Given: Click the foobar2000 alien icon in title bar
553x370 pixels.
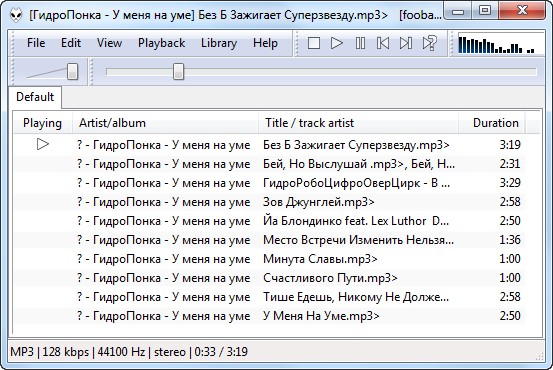Looking at the screenshot, I should click(16, 15).
